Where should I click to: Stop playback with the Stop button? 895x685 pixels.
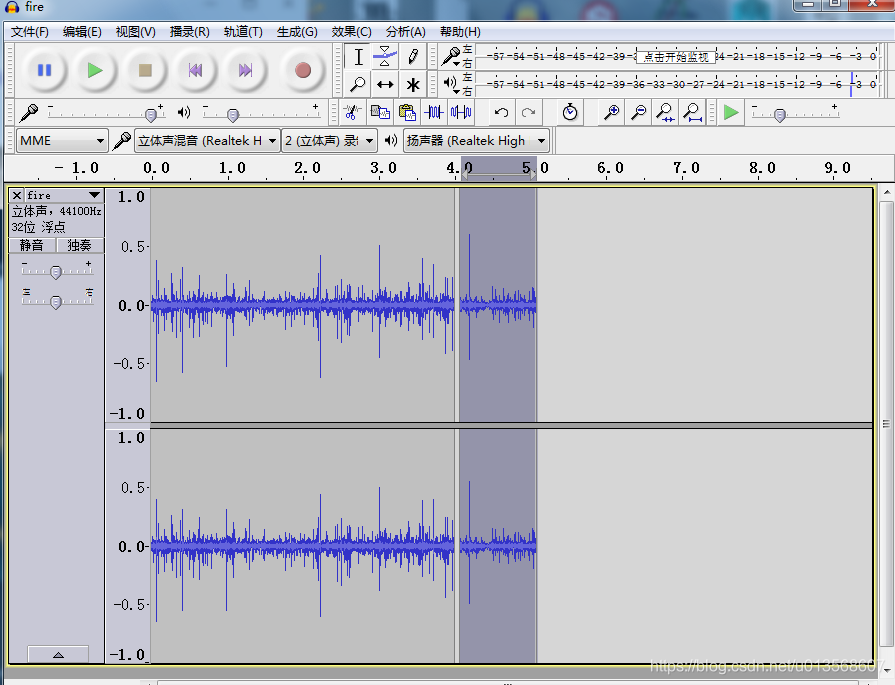(145, 70)
